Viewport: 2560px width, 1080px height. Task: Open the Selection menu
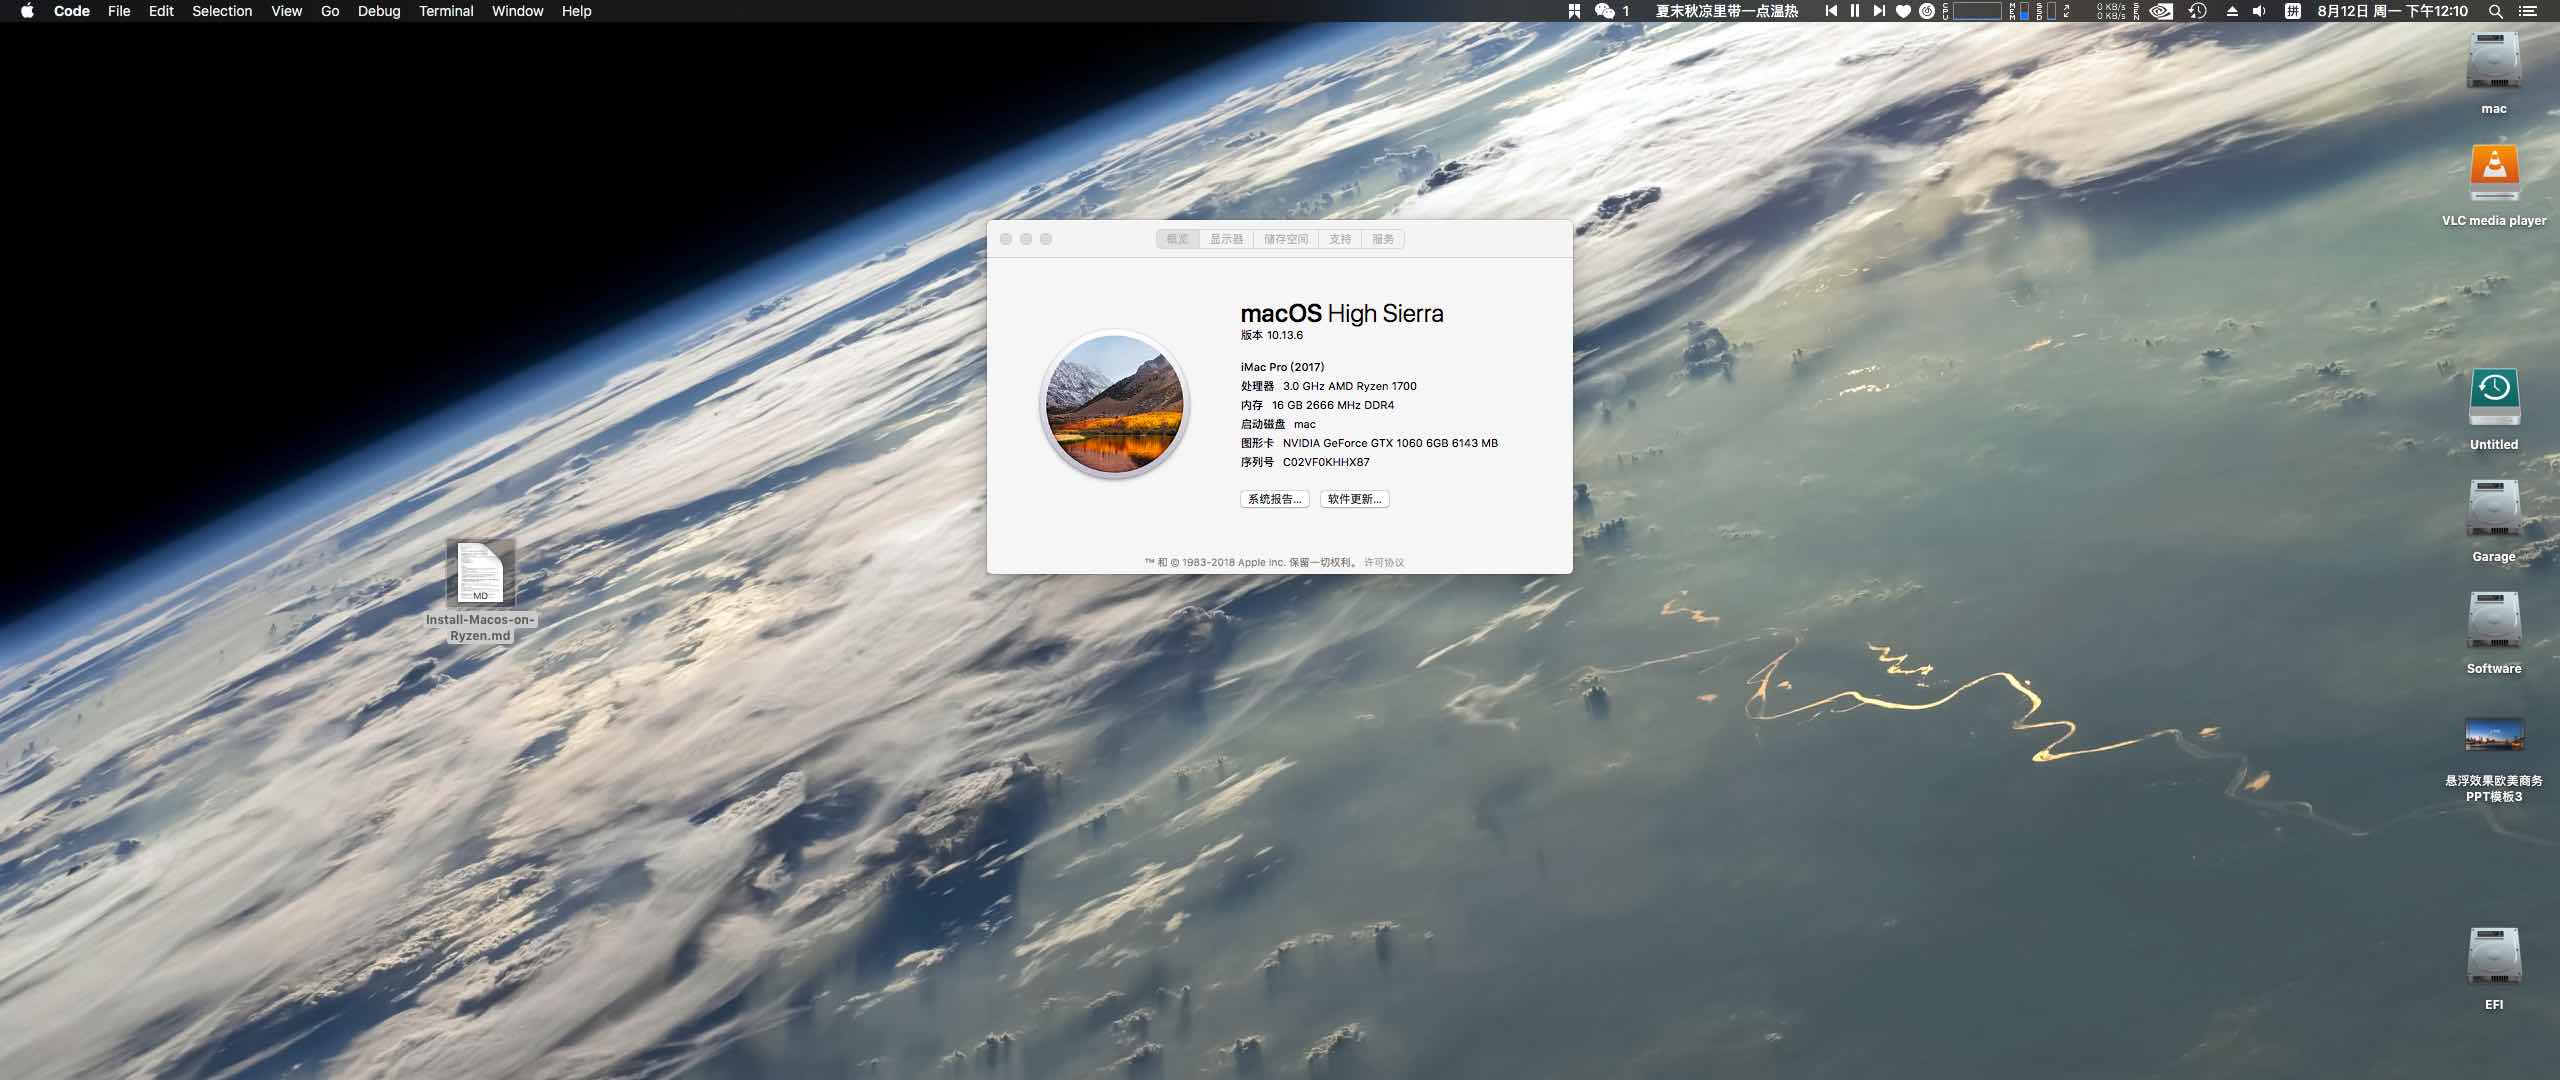coord(222,11)
